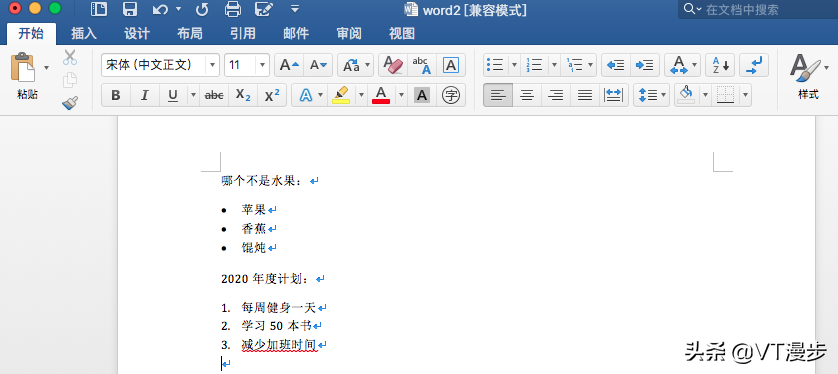This screenshot has height=374, width=838.
Task: Switch to the 布局 tab
Action: tap(190, 34)
